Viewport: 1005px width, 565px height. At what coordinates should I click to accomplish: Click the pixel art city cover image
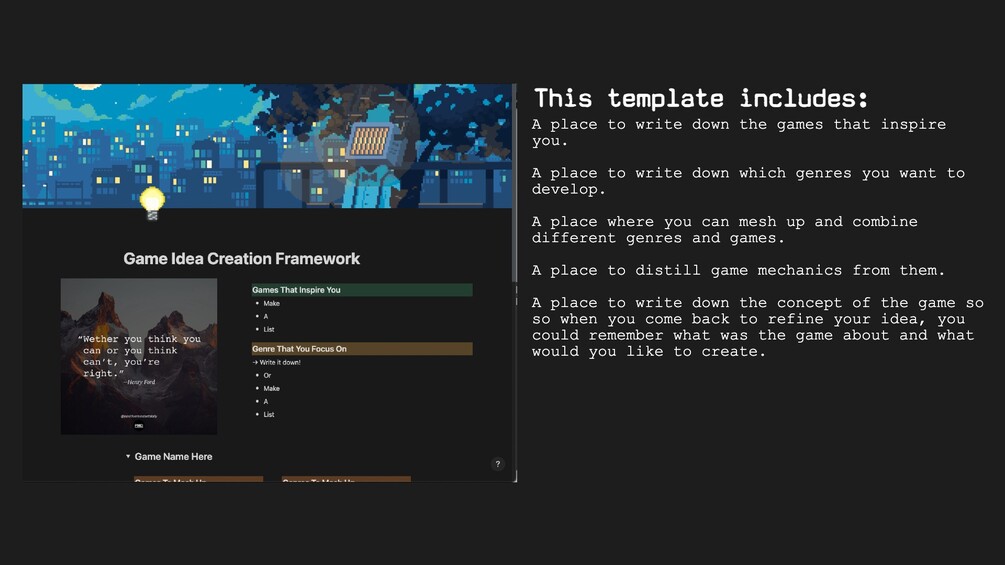(267, 146)
